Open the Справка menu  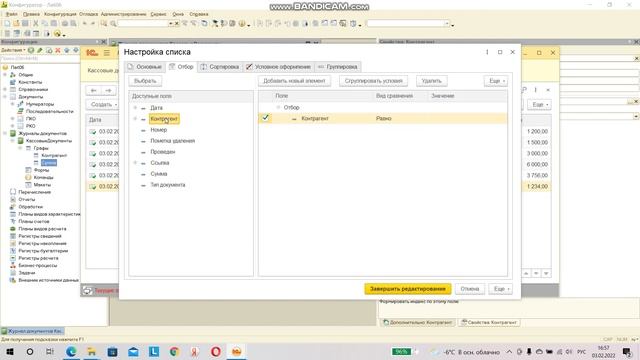[199, 14]
